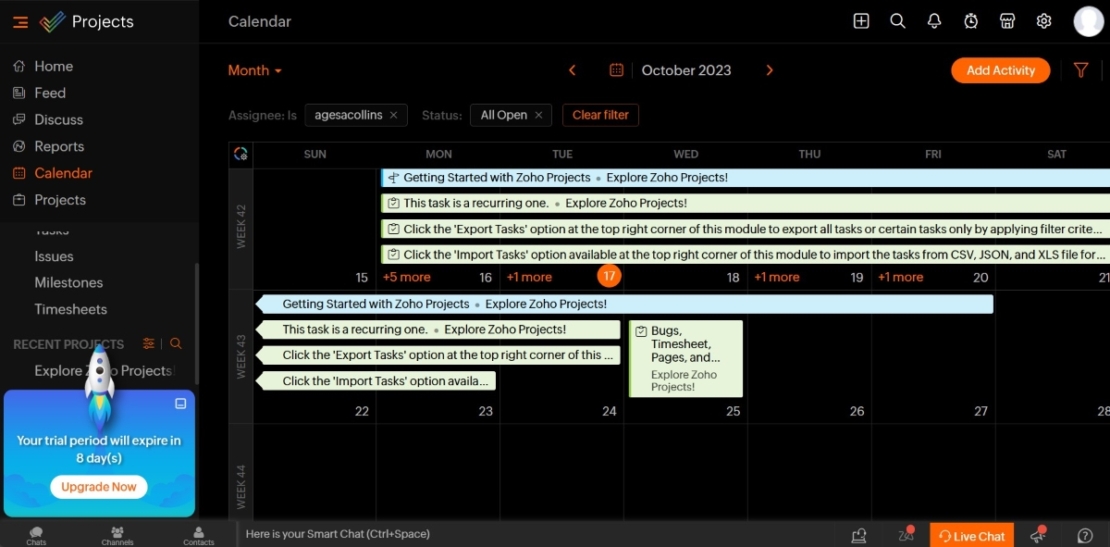Open the timer clock icon
This screenshot has height=547, width=1110.
tap(971, 21)
